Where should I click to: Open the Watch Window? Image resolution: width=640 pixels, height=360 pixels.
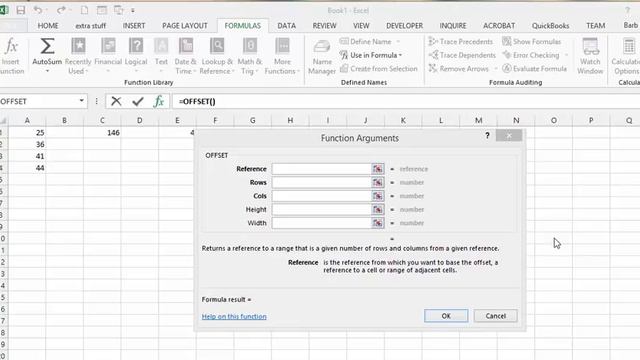coord(590,56)
